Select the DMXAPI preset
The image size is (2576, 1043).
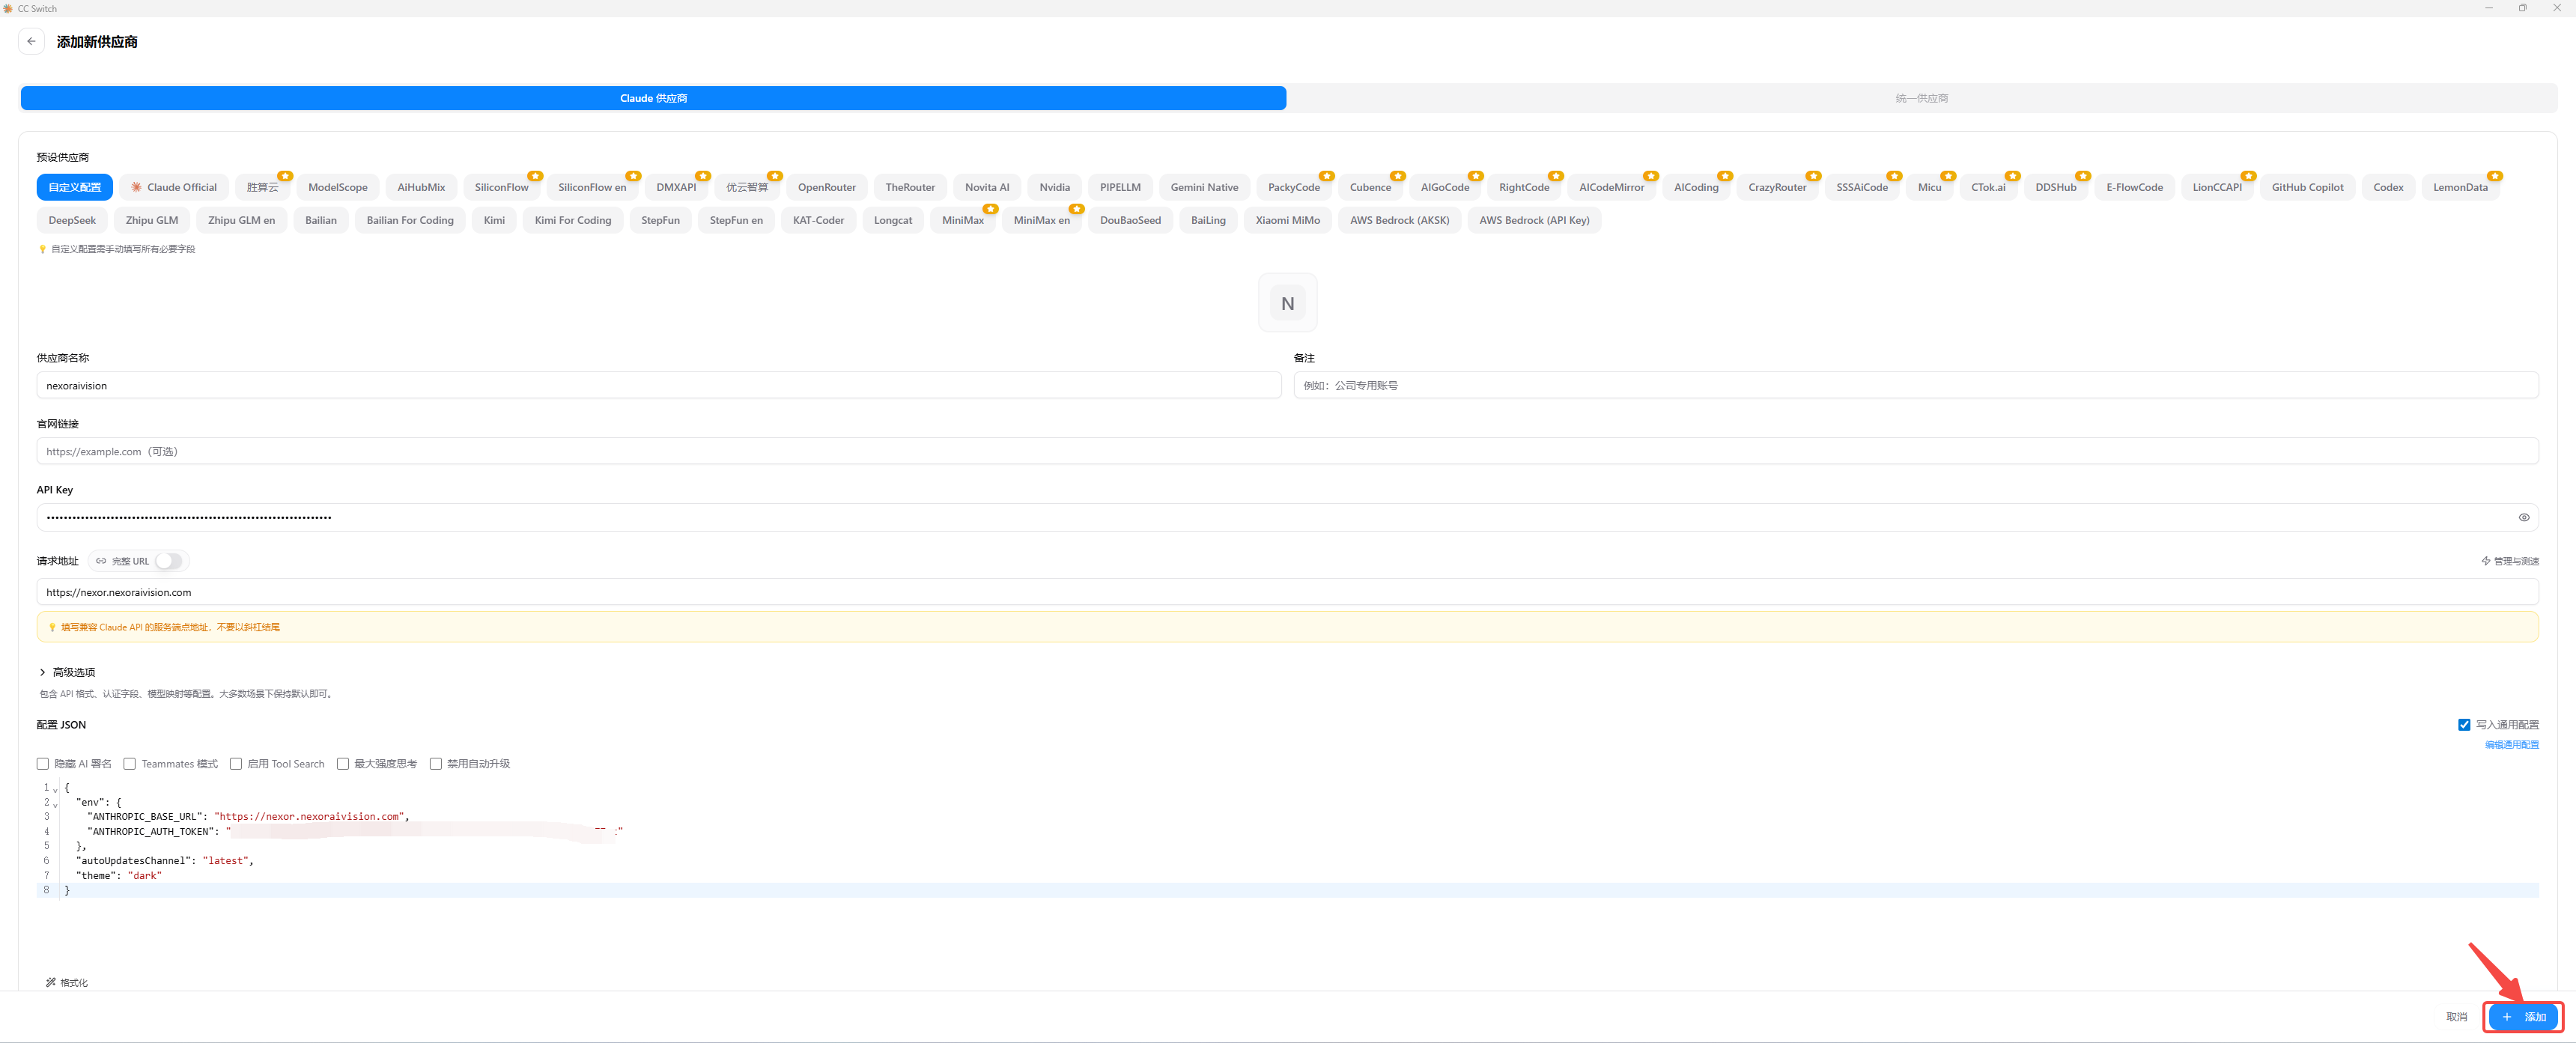[676, 187]
